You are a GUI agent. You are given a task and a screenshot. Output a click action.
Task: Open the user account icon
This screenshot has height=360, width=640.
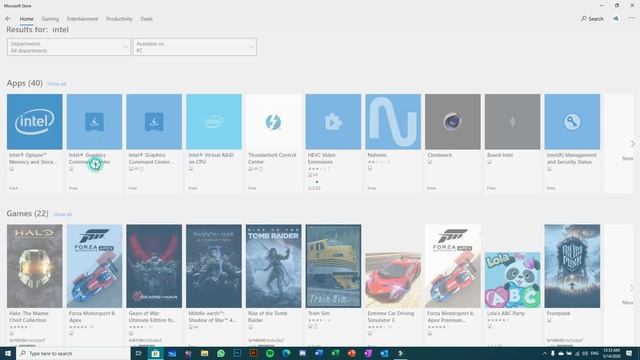[616, 19]
